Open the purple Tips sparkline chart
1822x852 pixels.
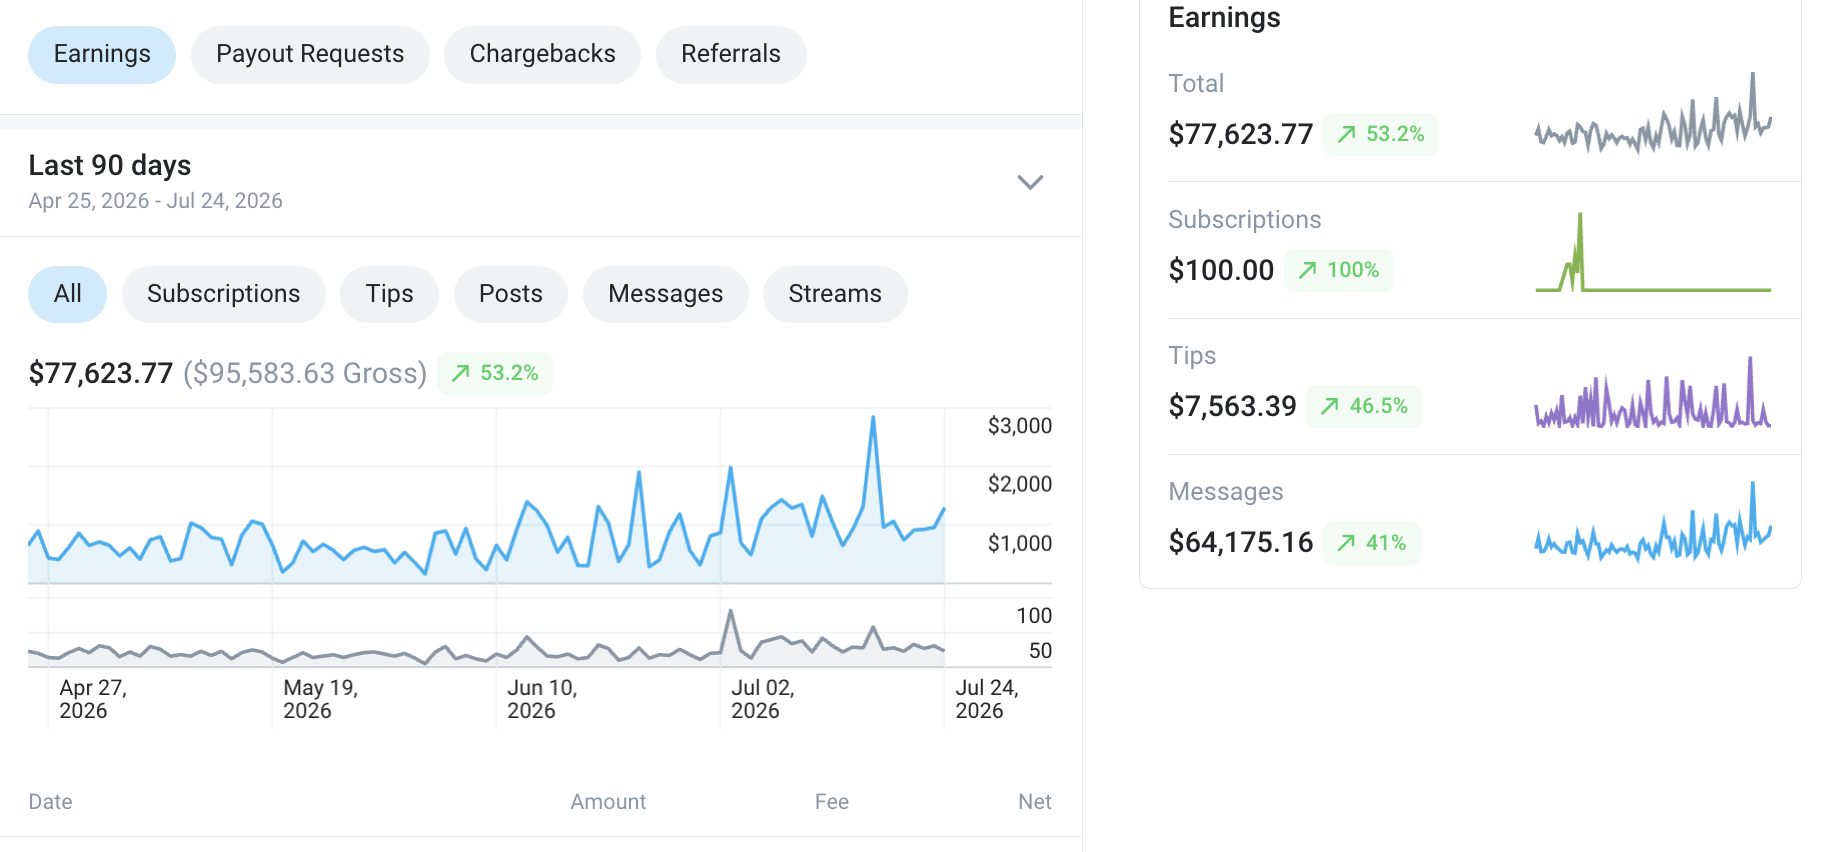click(x=1653, y=392)
